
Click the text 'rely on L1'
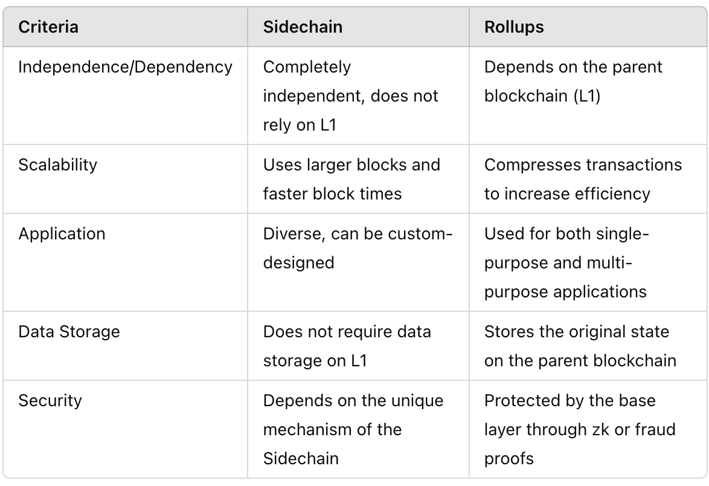point(299,125)
